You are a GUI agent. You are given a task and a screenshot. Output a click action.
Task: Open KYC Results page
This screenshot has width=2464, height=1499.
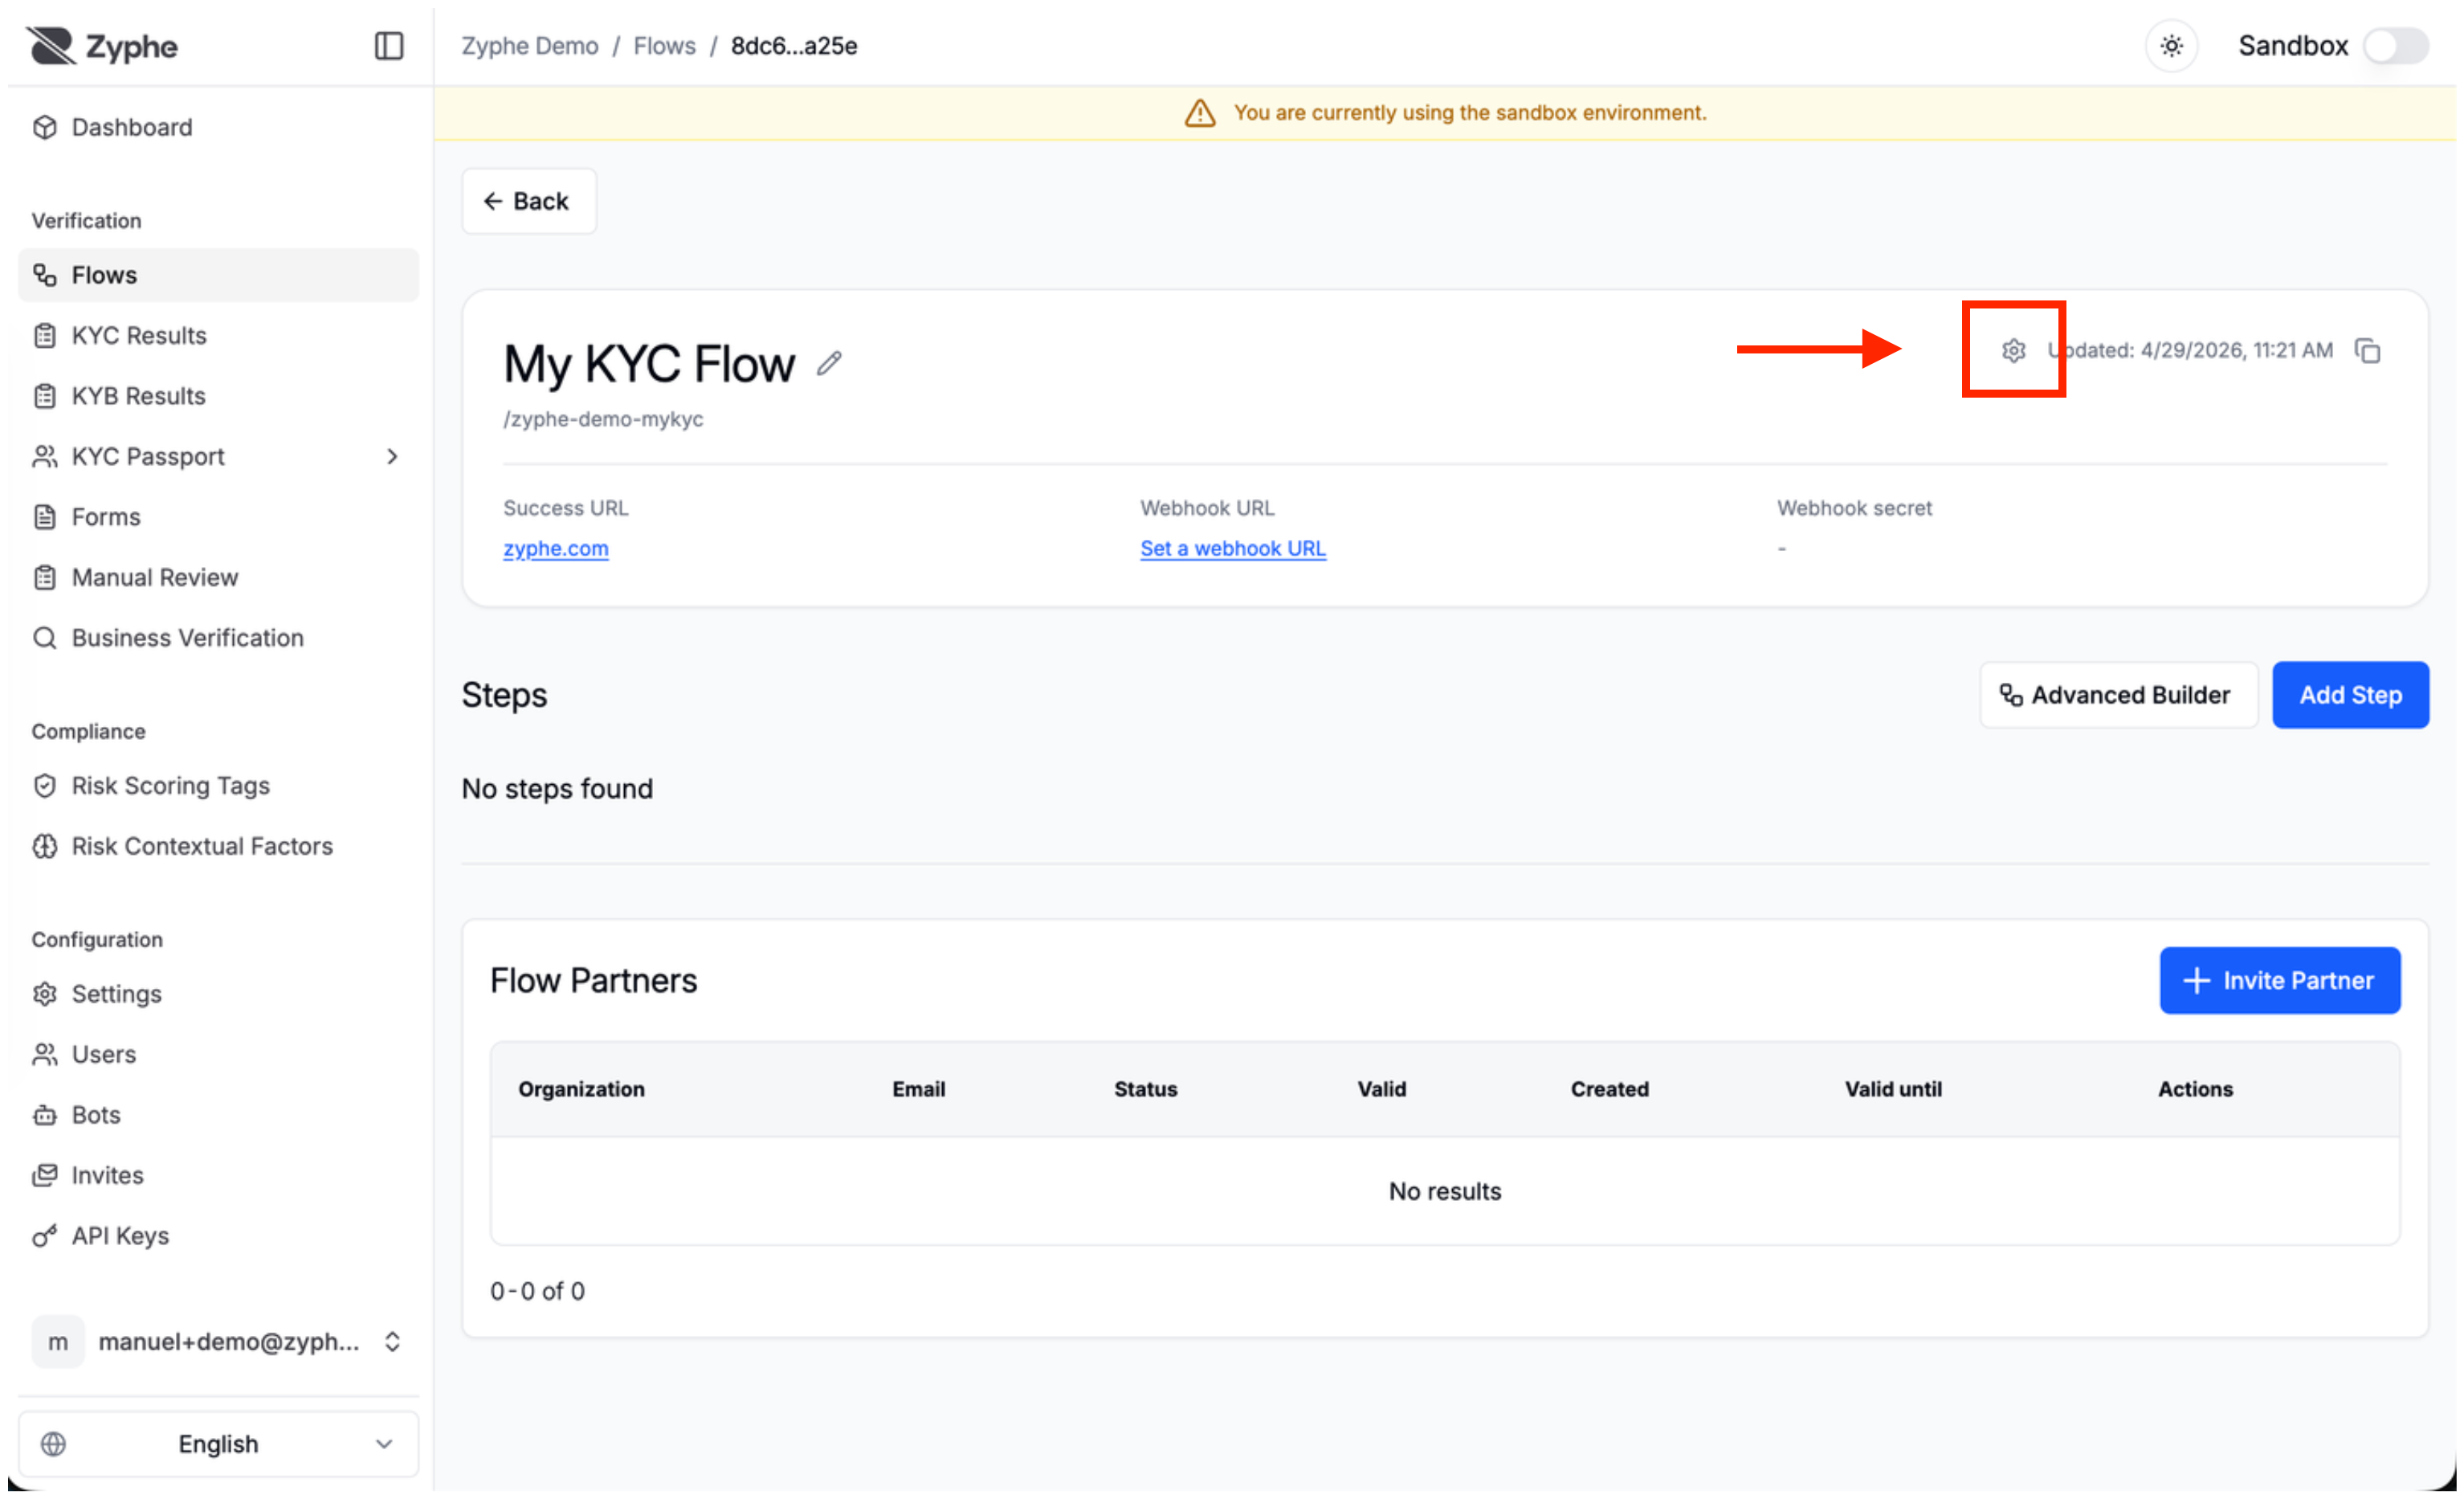218,335
